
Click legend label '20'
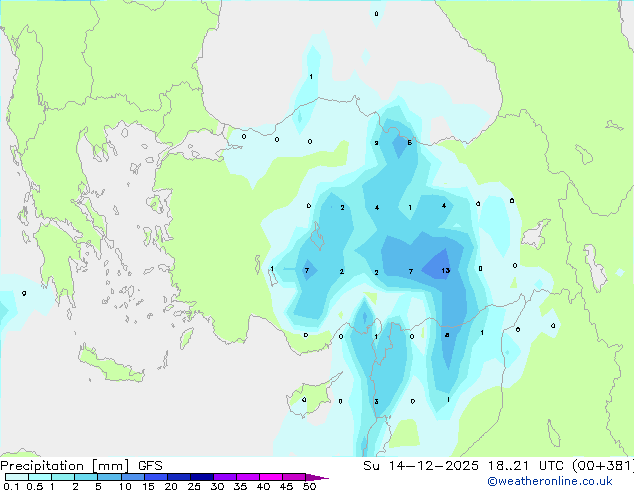171,486
